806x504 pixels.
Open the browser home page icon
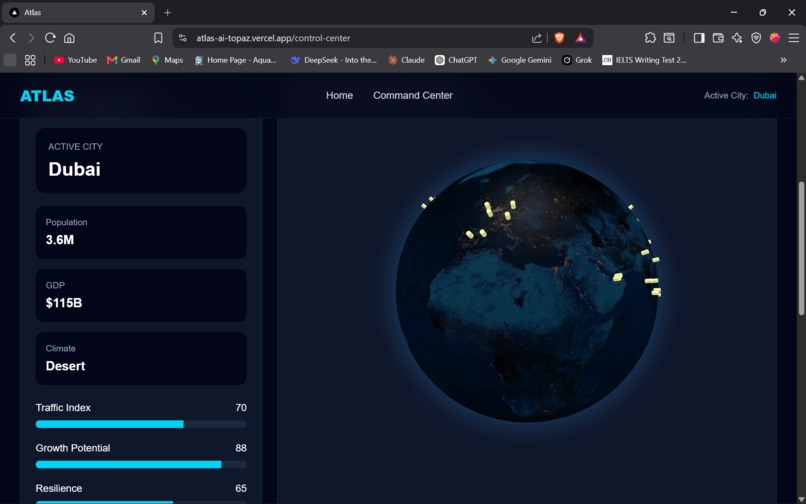pyautogui.click(x=69, y=38)
